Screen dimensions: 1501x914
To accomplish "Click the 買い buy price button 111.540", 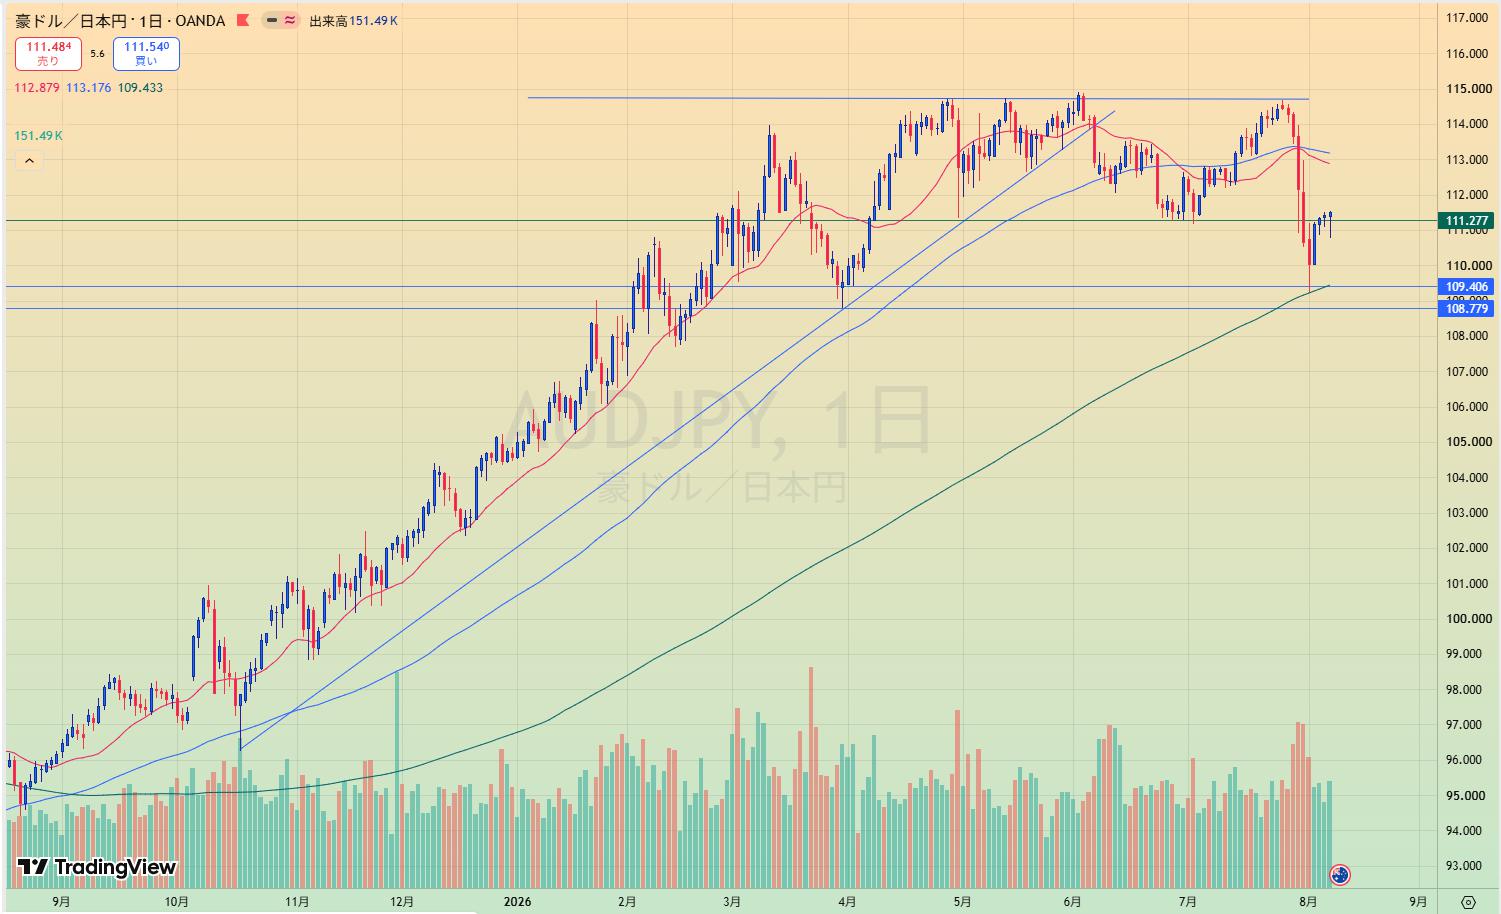I will tap(146, 54).
